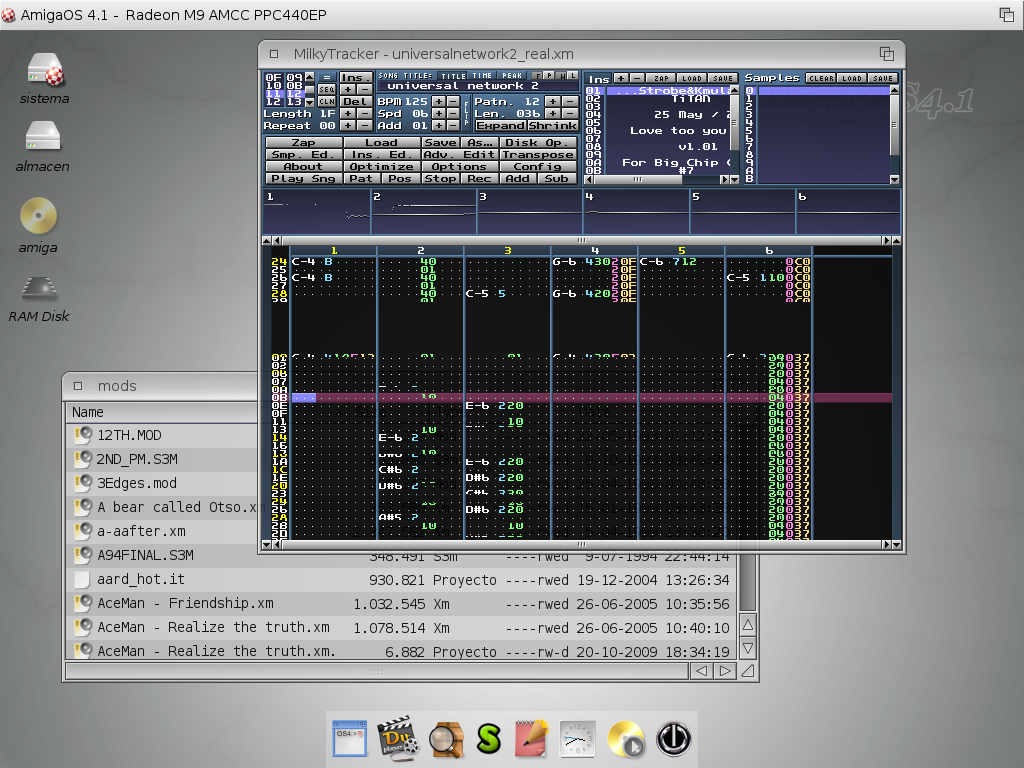Open the almacen drive icon
This screenshot has width=1024, height=768.
pos(43,137)
